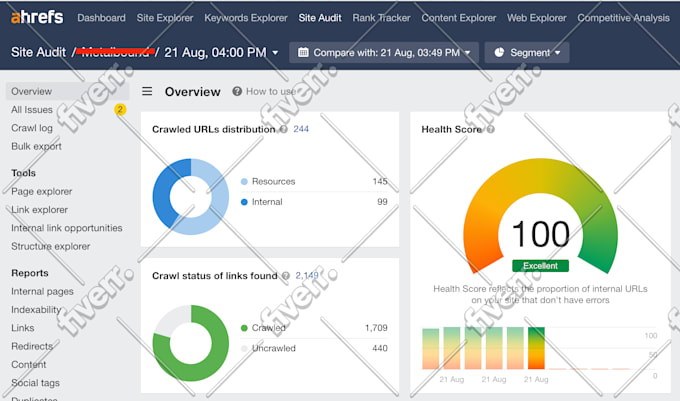The image size is (680, 401).
Task: Click the info icon beside Crawl status of links found
Action: 286,276
